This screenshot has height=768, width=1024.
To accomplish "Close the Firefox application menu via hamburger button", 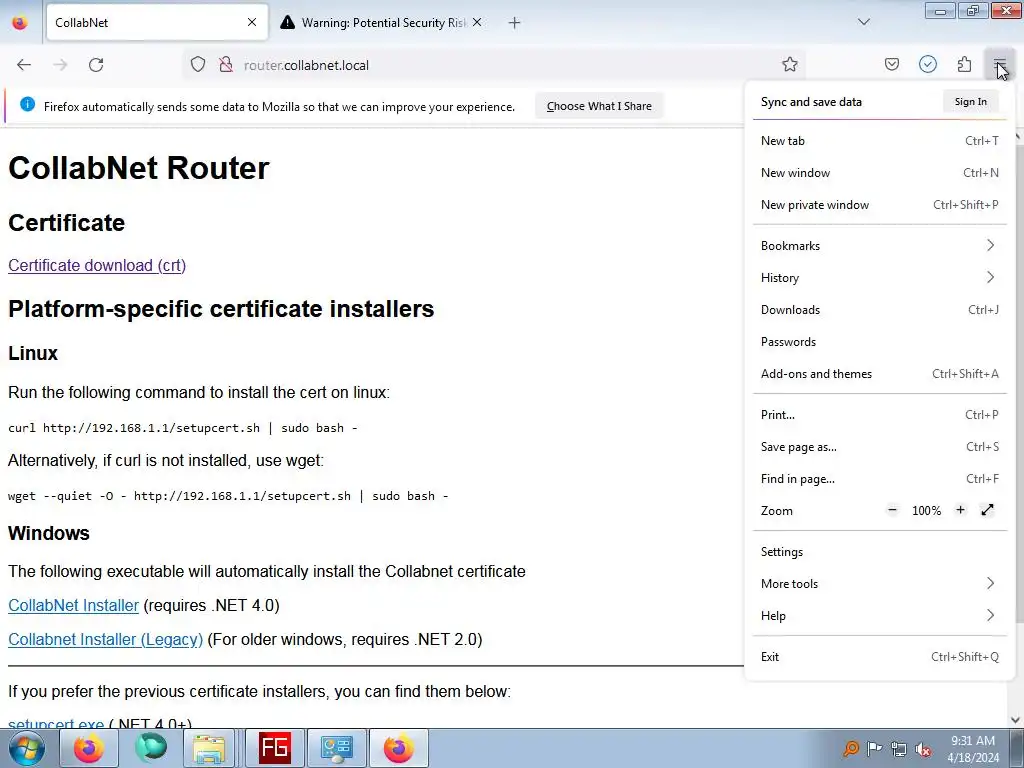I will pyautogui.click(x=1000, y=64).
